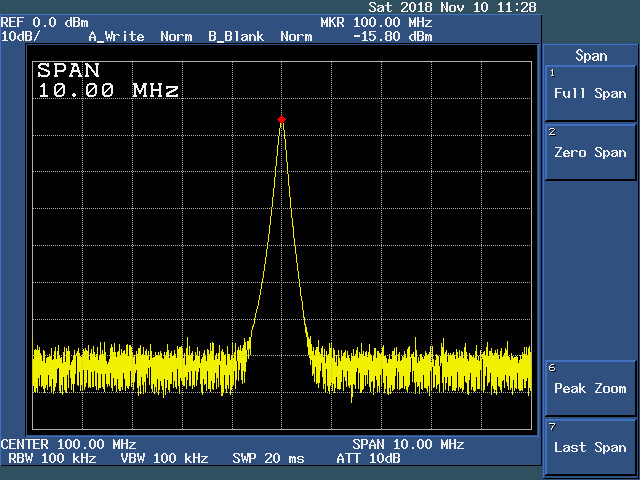Select the B_Blank trace mode label
This screenshot has height=480, width=640.
point(236,36)
